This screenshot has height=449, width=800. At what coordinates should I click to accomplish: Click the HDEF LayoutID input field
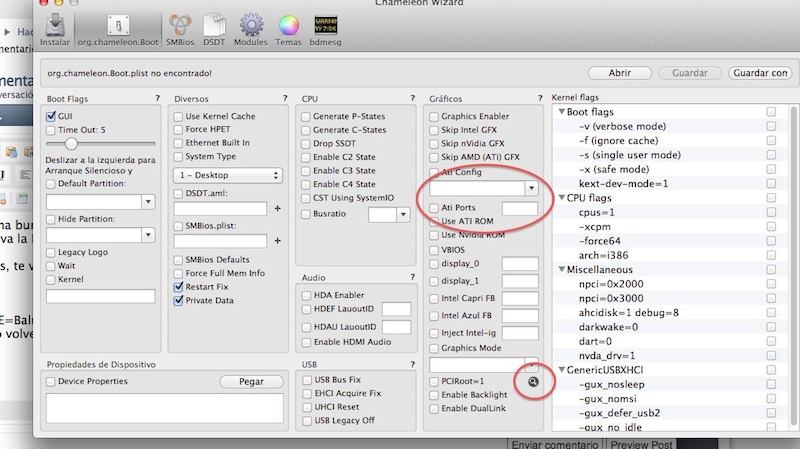pos(396,309)
